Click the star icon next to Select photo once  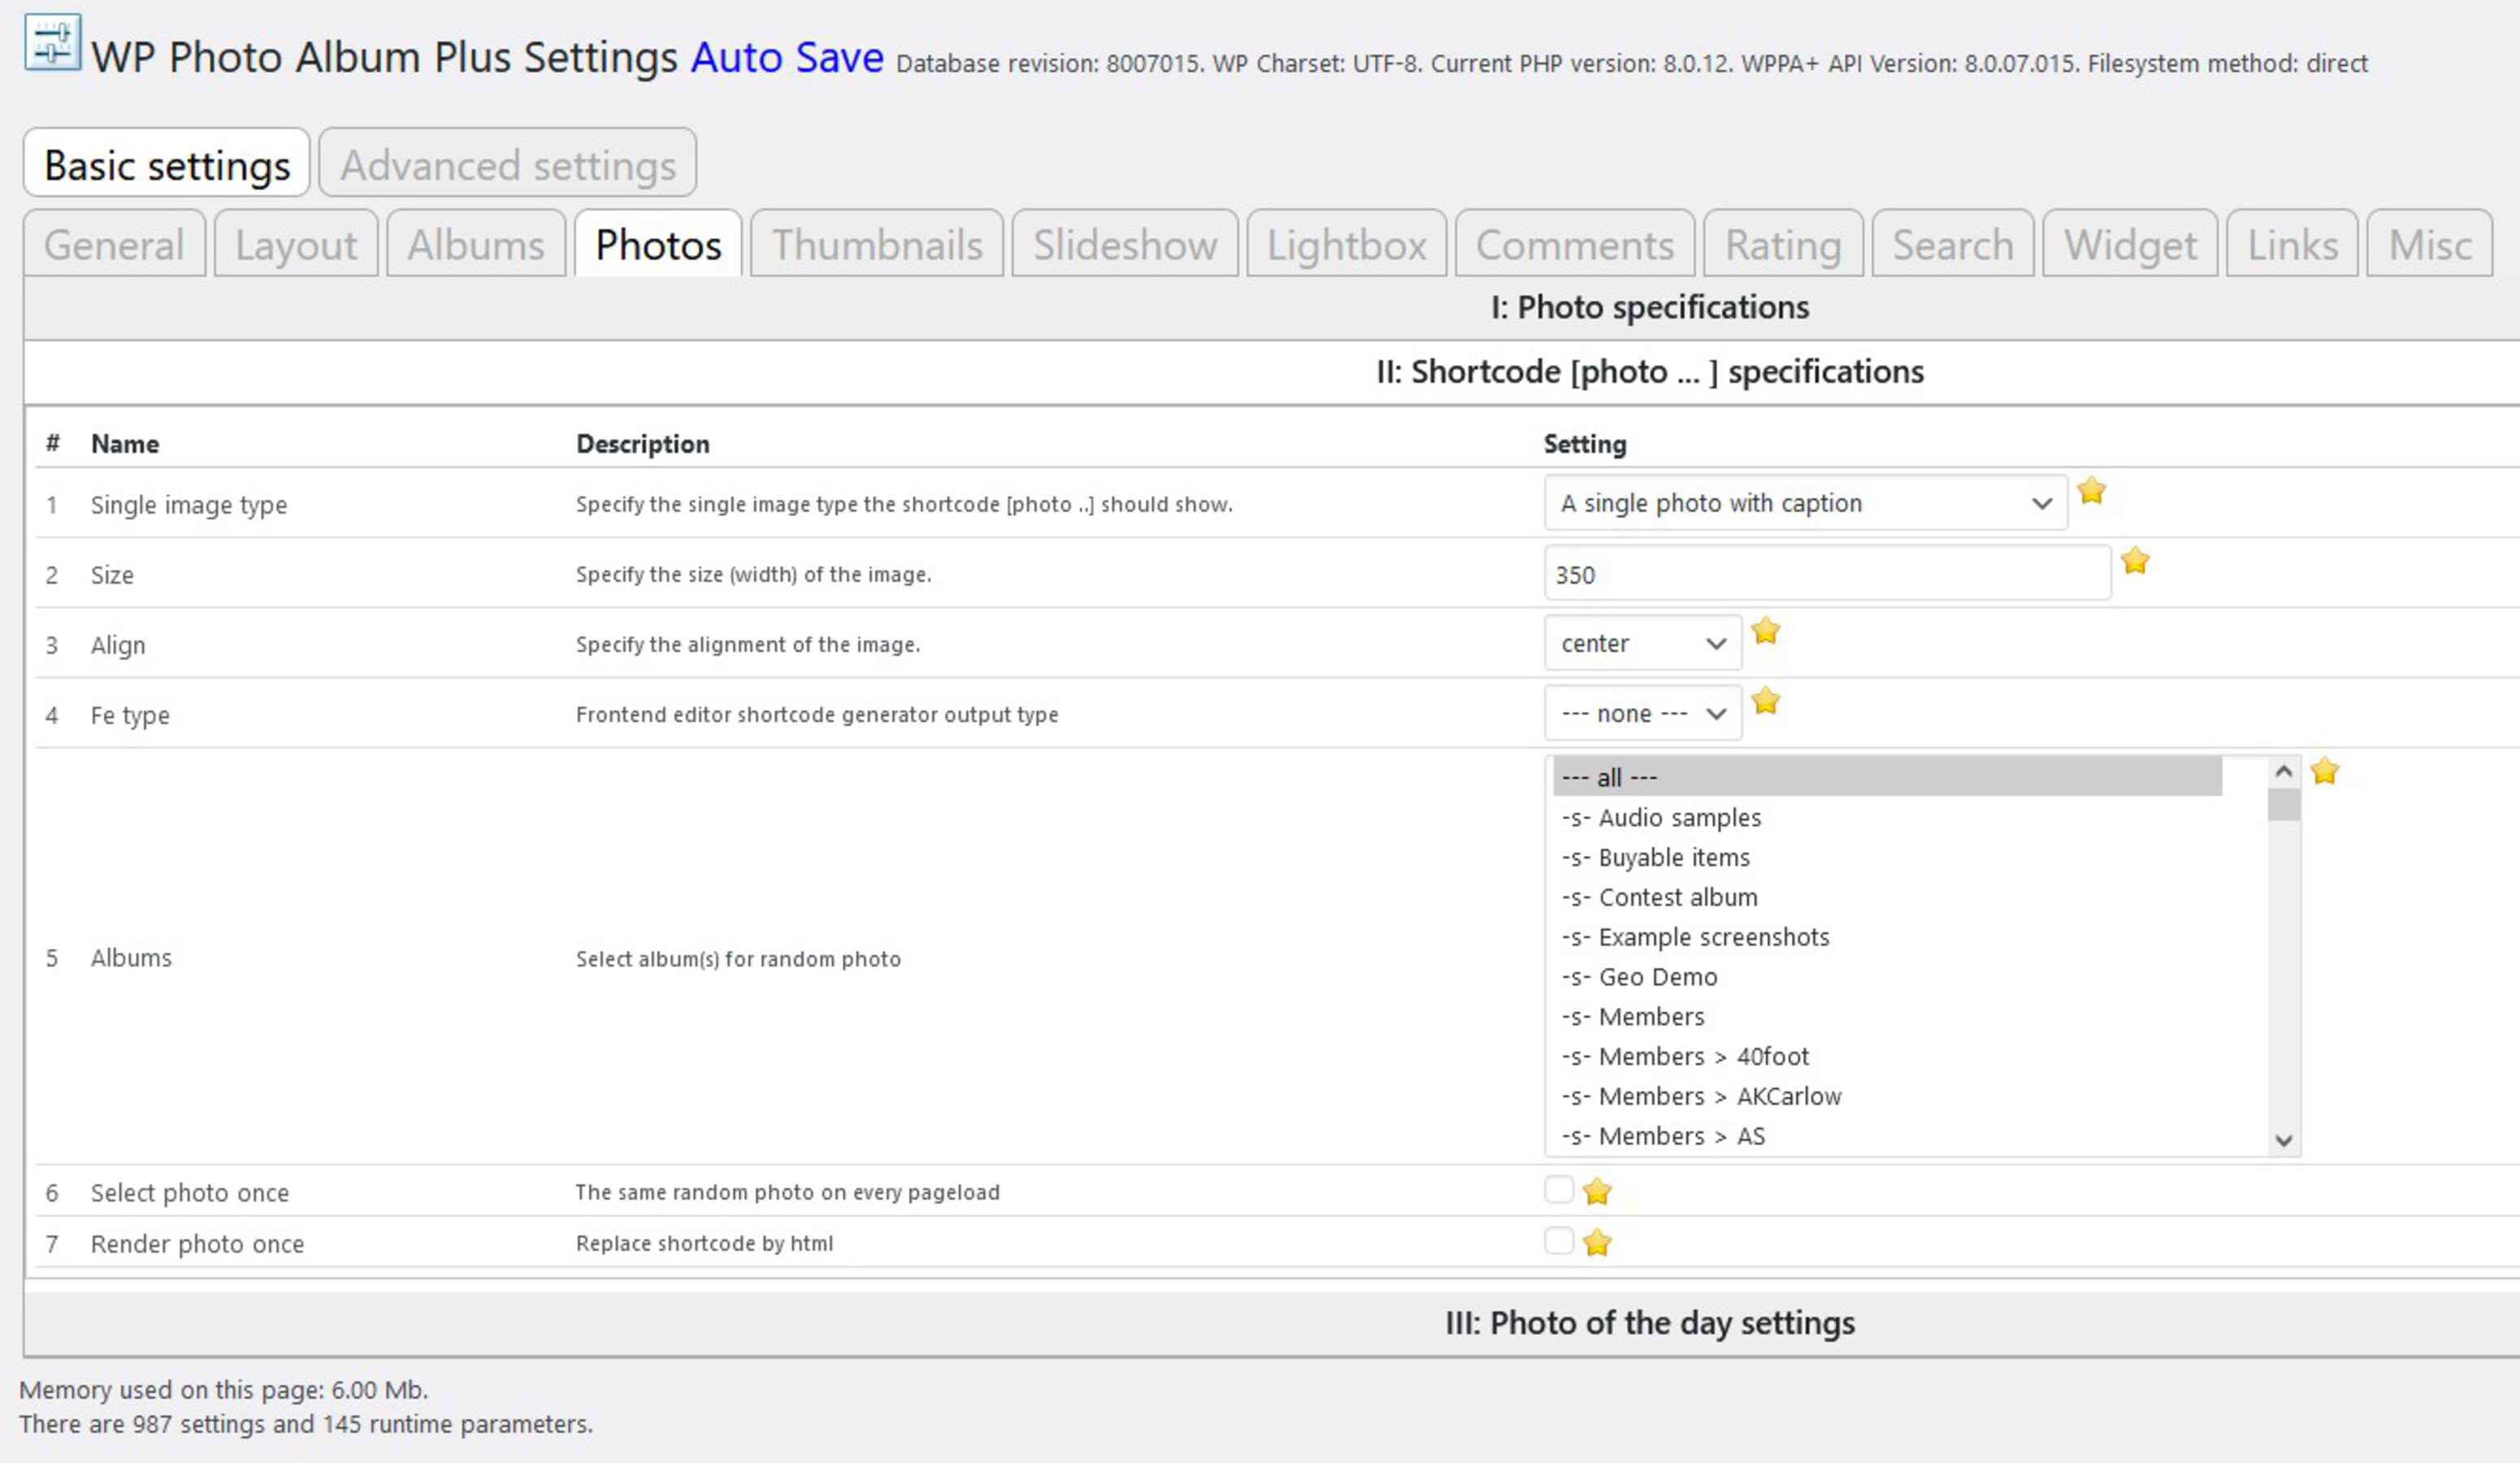point(1597,1191)
